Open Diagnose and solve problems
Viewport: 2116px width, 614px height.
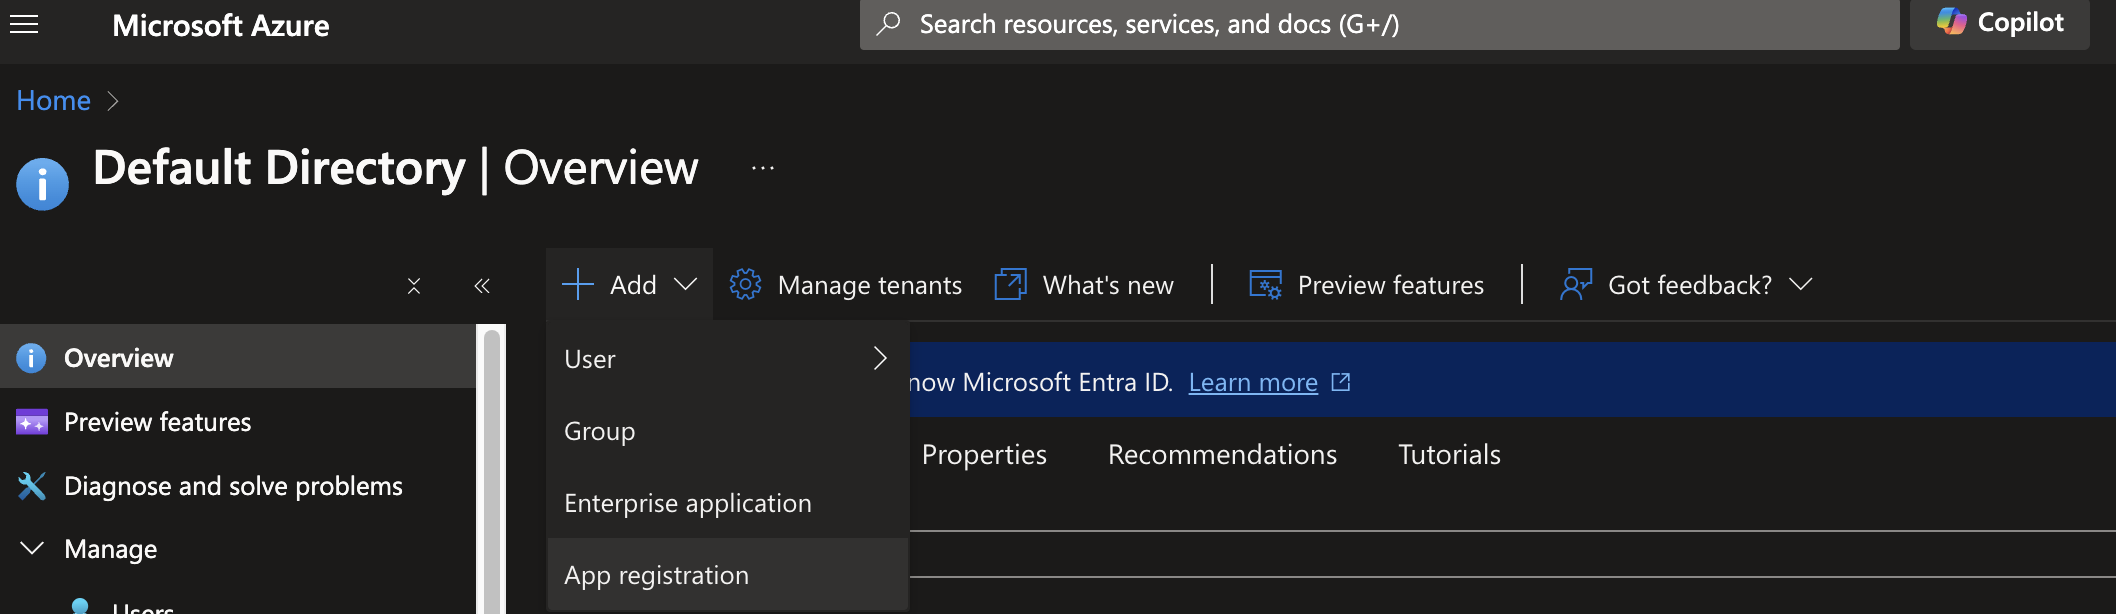coord(238,486)
